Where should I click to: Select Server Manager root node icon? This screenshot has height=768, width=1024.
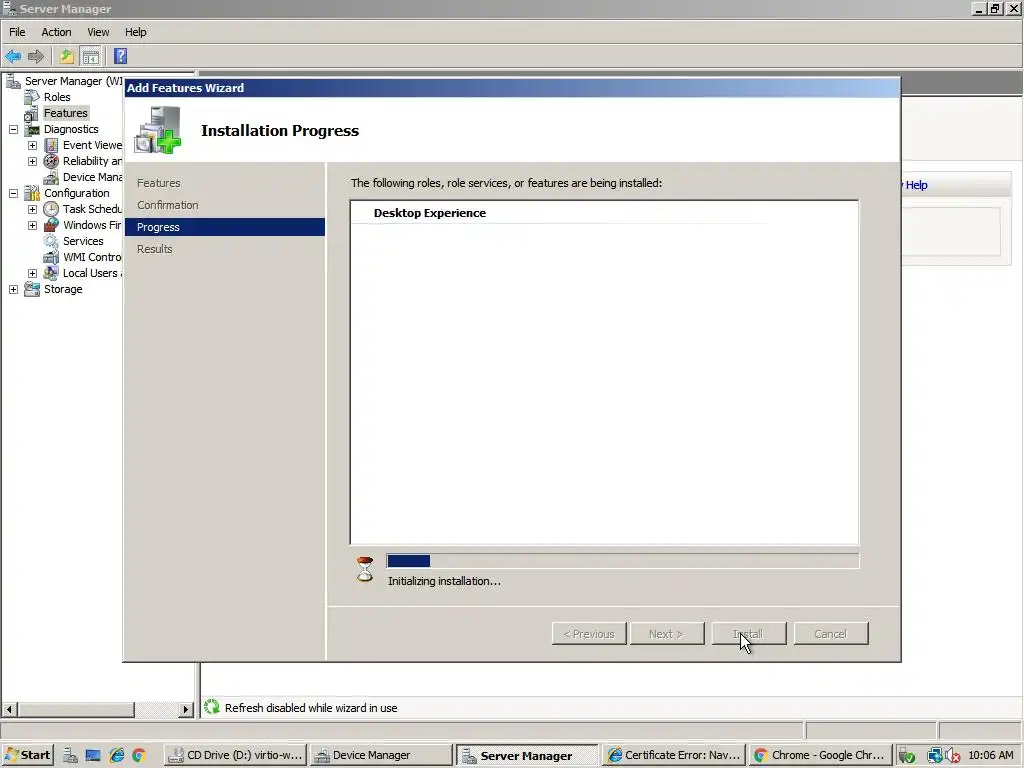coord(13,81)
